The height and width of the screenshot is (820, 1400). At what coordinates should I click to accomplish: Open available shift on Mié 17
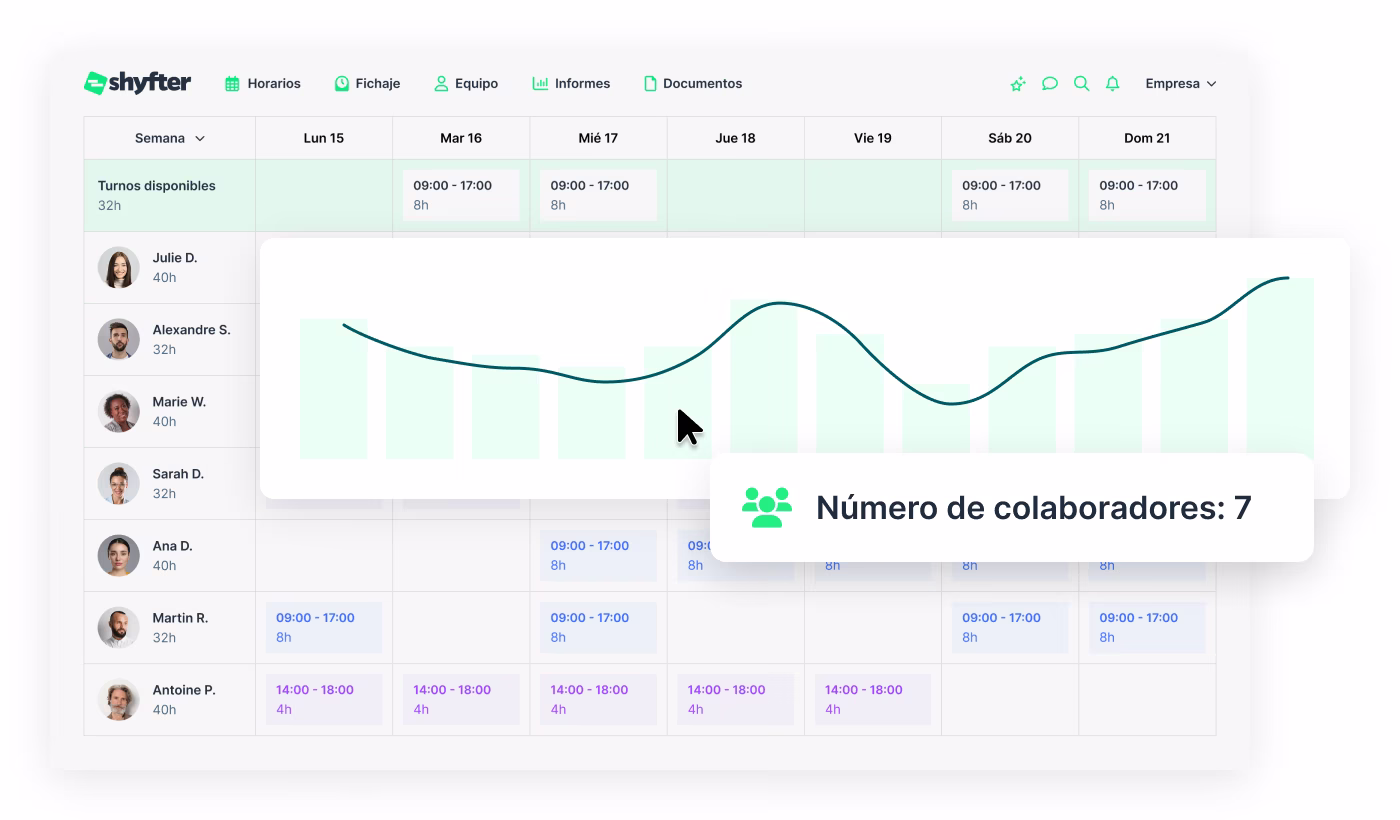(598, 195)
